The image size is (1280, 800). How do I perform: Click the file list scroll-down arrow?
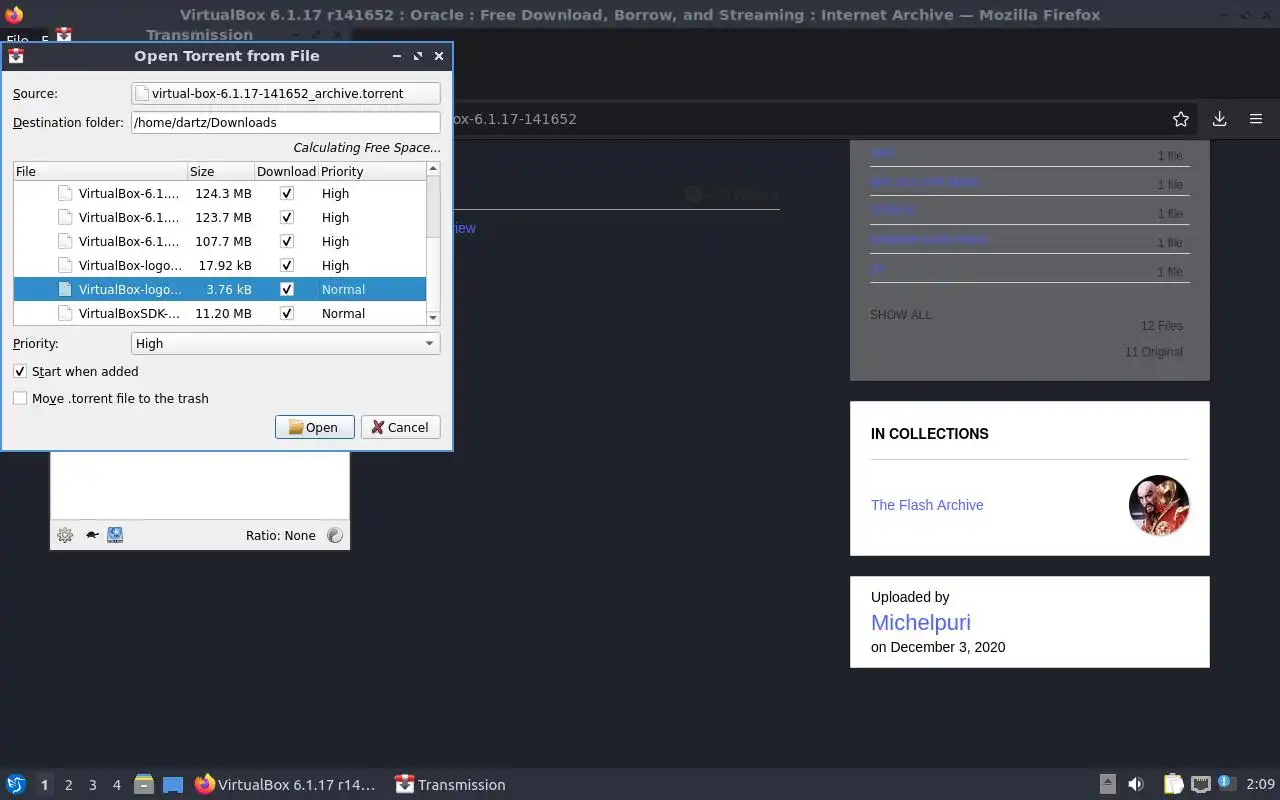pos(433,318)
